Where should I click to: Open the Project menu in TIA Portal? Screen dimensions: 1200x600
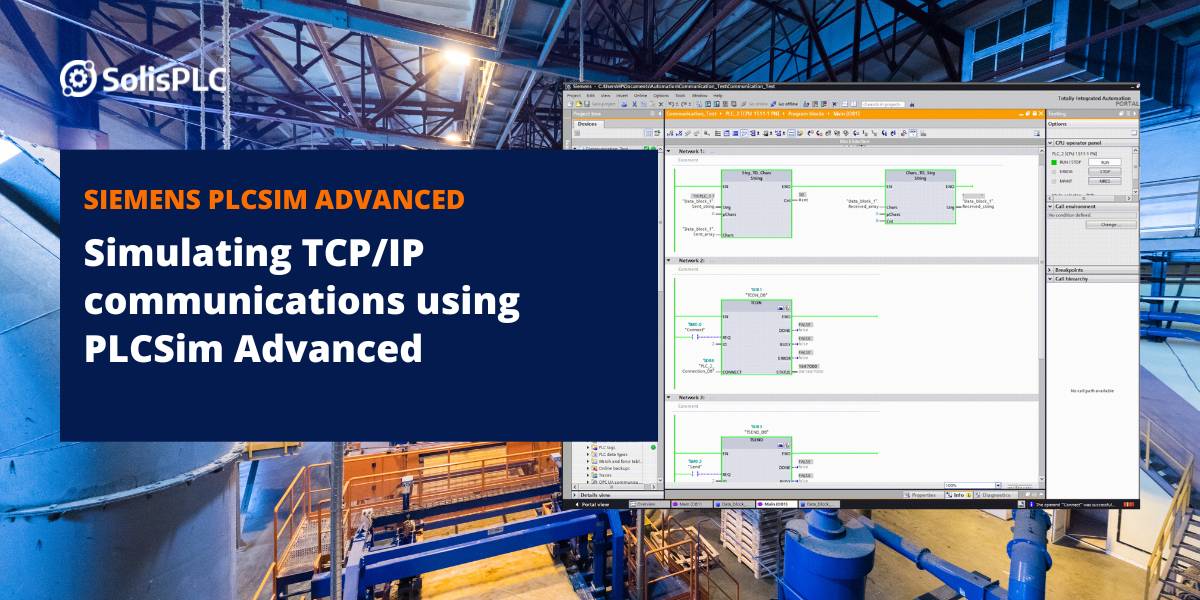(573, 96)
